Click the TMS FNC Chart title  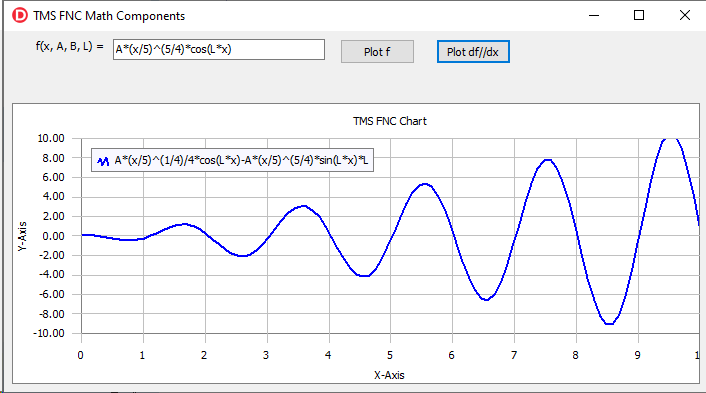[390, 121]
